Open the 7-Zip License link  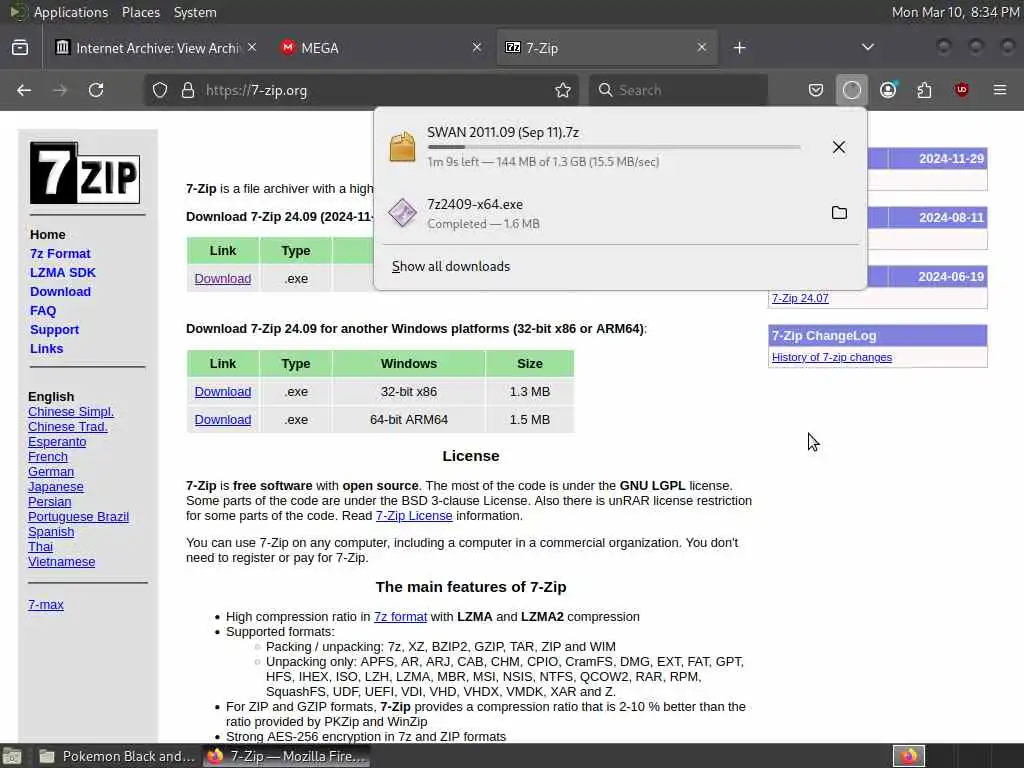pyautogui.click(x=414, y=516)
